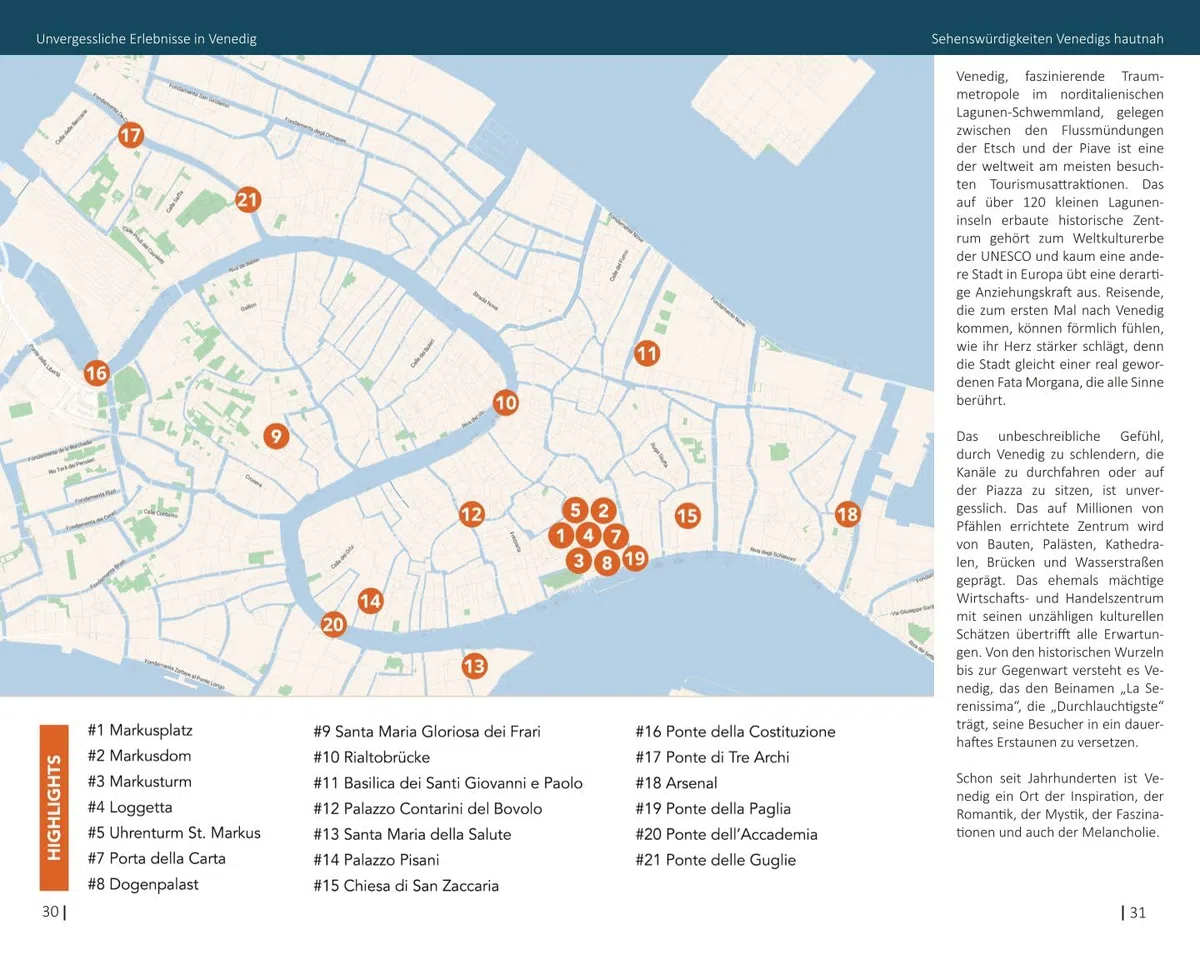Select map marker number 21
Viewport: 1200px width, 960px height.
(x=248, y=200)
